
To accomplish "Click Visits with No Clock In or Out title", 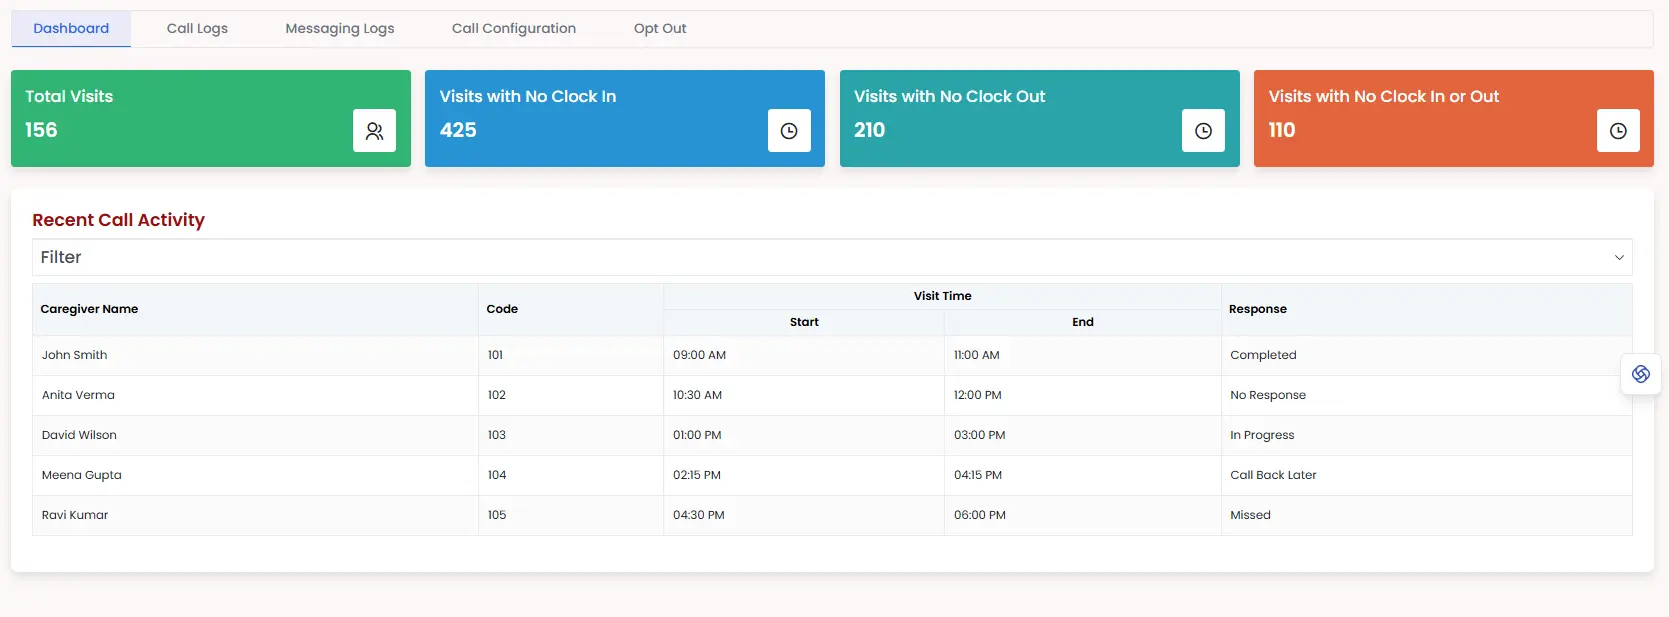I will click(x=1384, y=96).
